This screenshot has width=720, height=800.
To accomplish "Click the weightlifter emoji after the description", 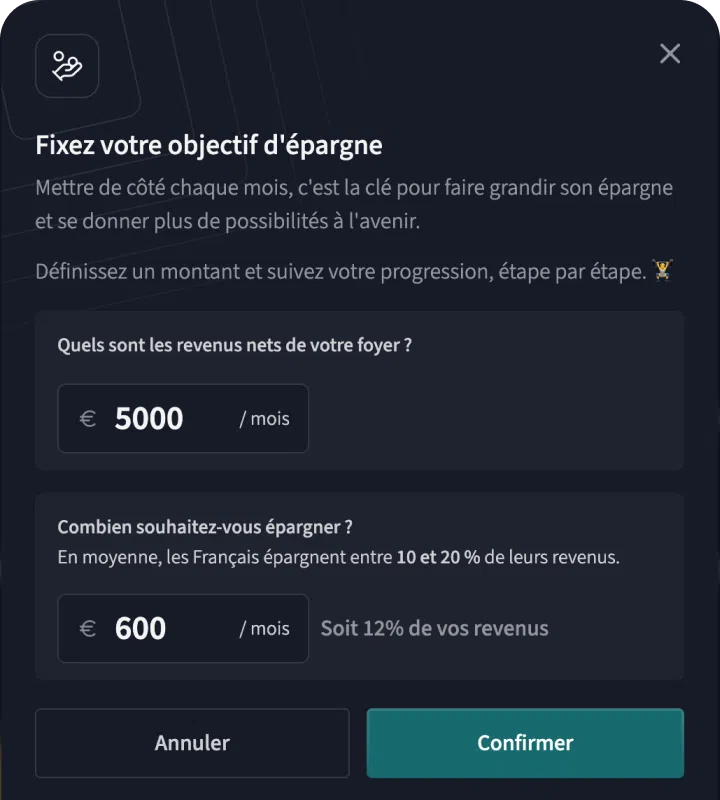I will (x=662, y=270).
